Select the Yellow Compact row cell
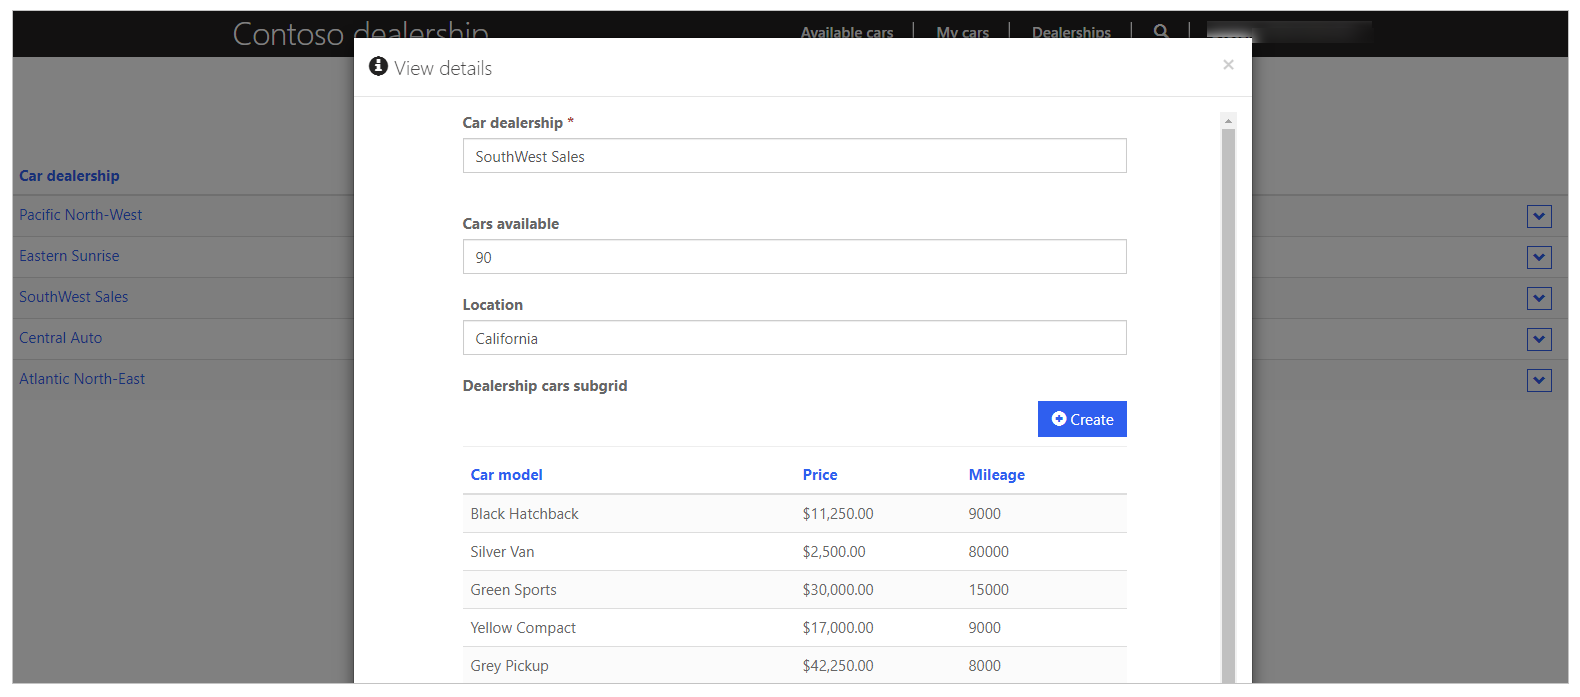This screenshot has height=697, width=1580. (523, 628)
